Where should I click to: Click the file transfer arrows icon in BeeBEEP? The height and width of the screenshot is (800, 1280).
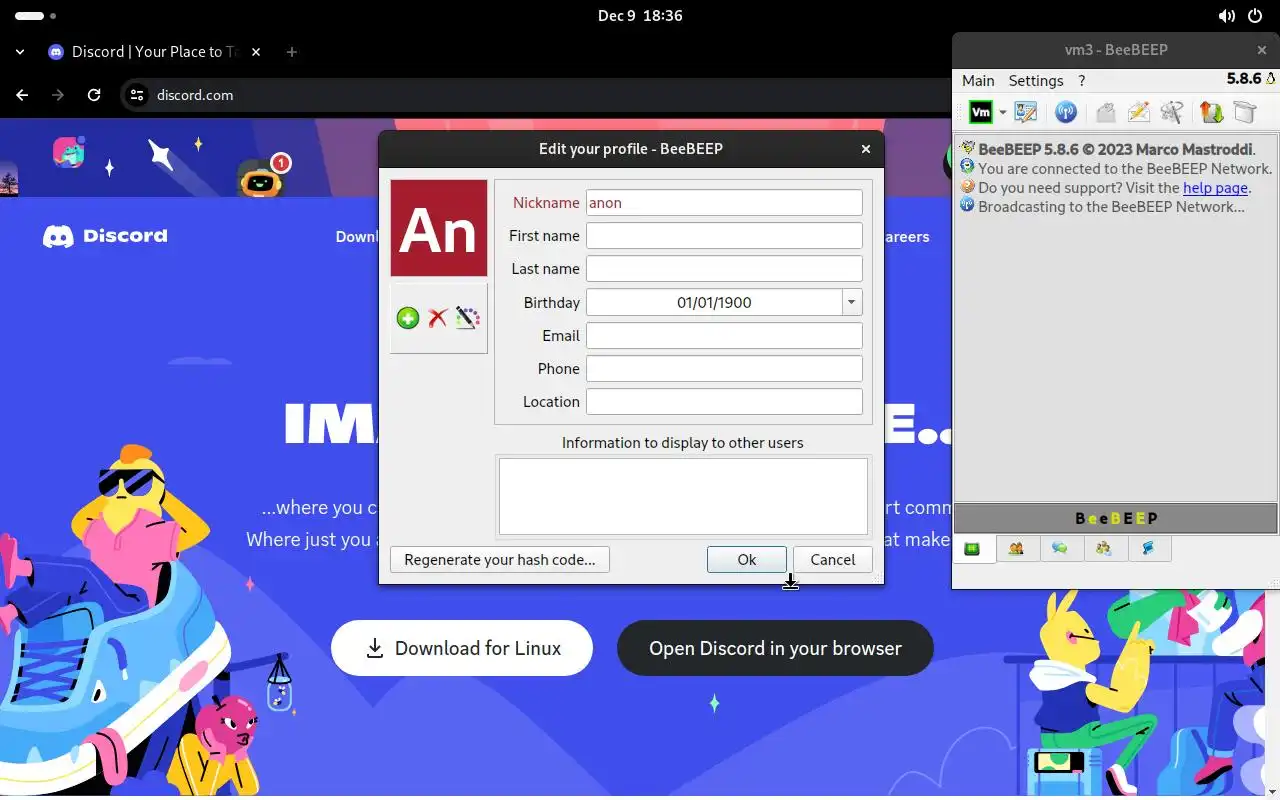pyautogui.click(x=1211, y=112)
